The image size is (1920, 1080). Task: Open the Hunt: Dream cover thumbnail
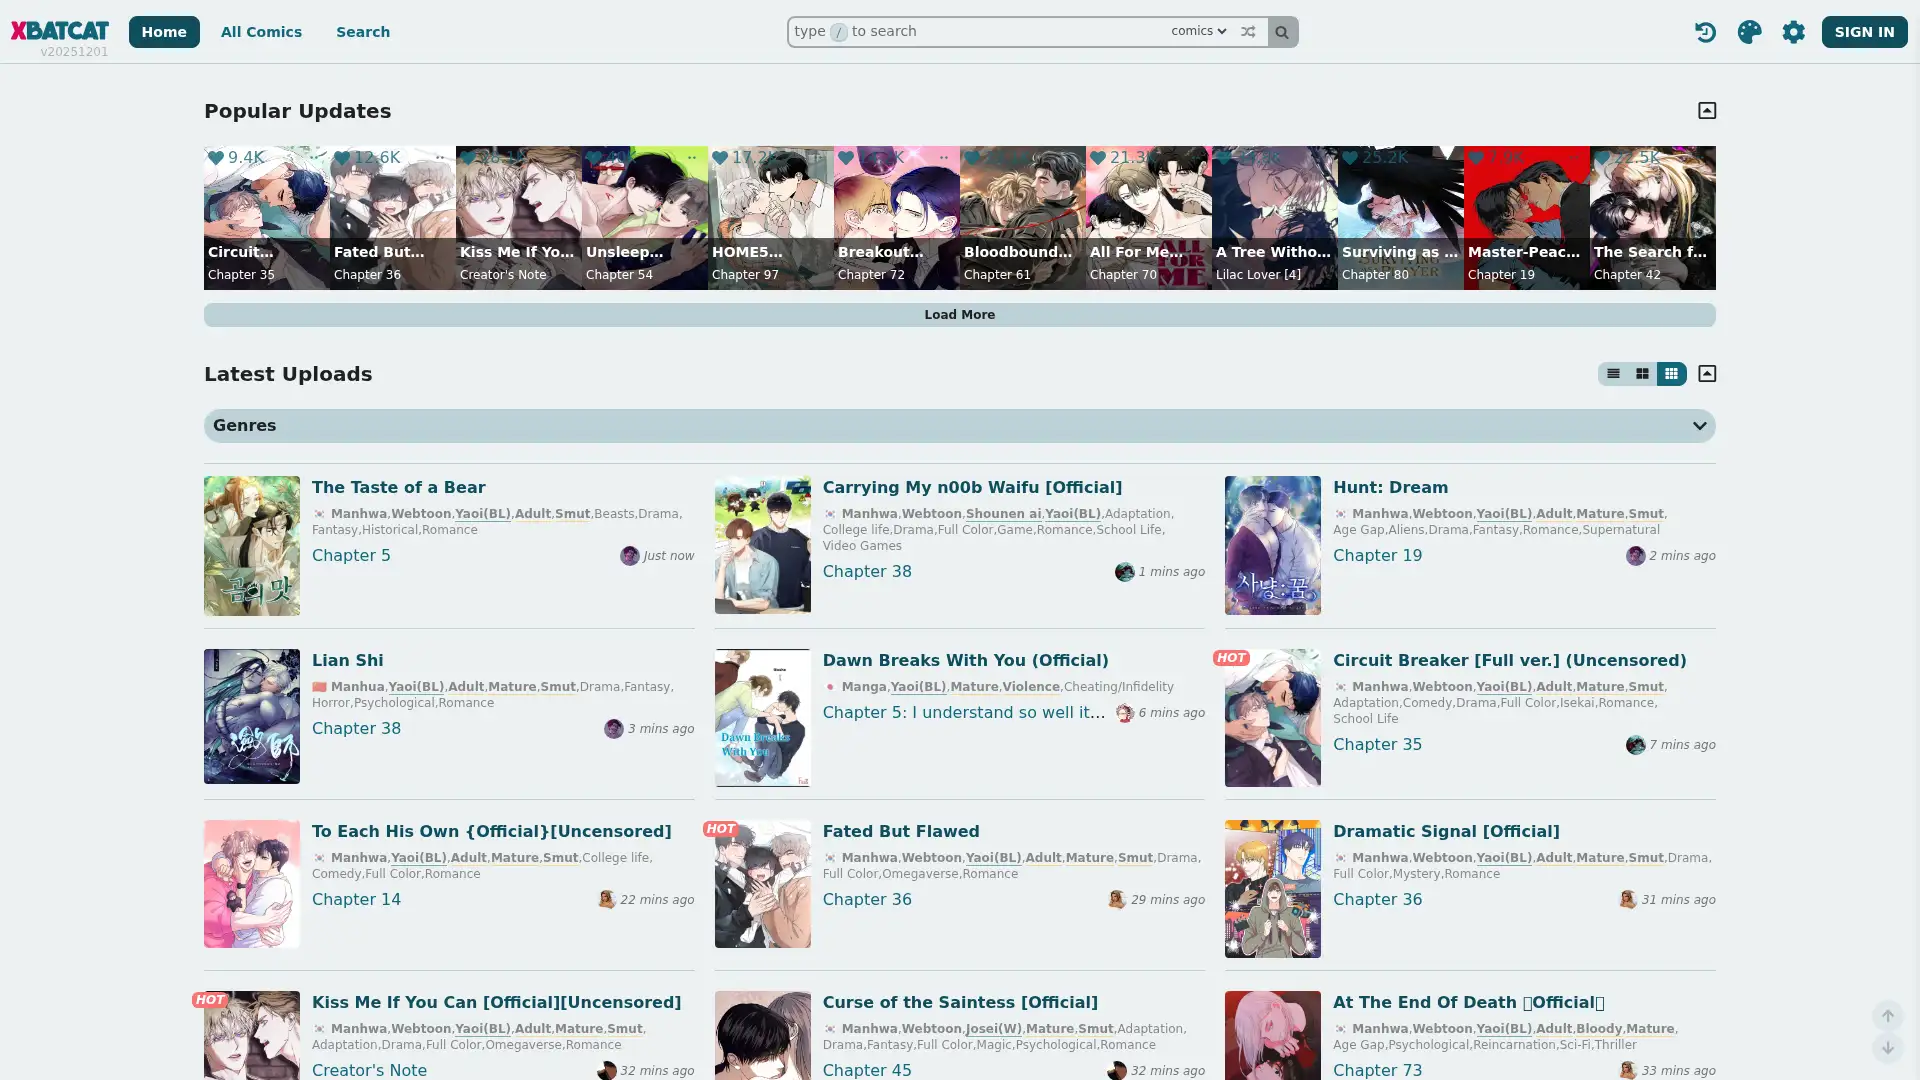point(1272,545)
